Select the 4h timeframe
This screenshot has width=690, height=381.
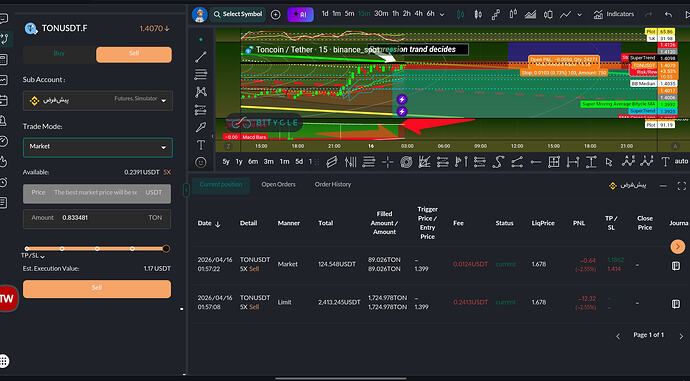pyautogui.click(x=418, y=14)
